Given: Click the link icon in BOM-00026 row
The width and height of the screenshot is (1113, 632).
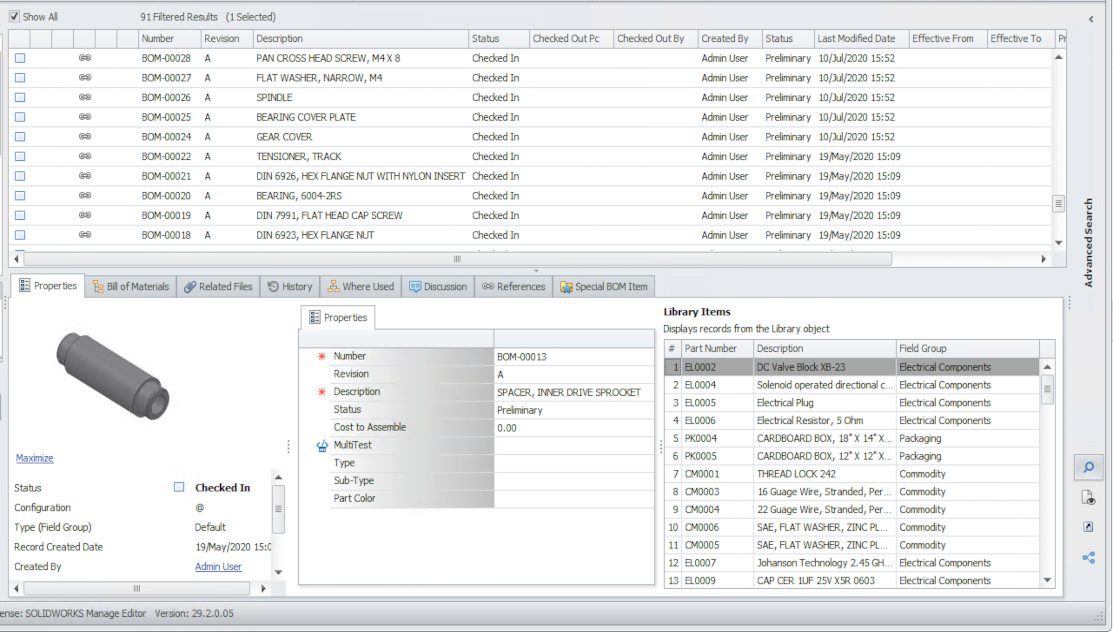Looking at the screenshot, I should (x=84, y=97).
